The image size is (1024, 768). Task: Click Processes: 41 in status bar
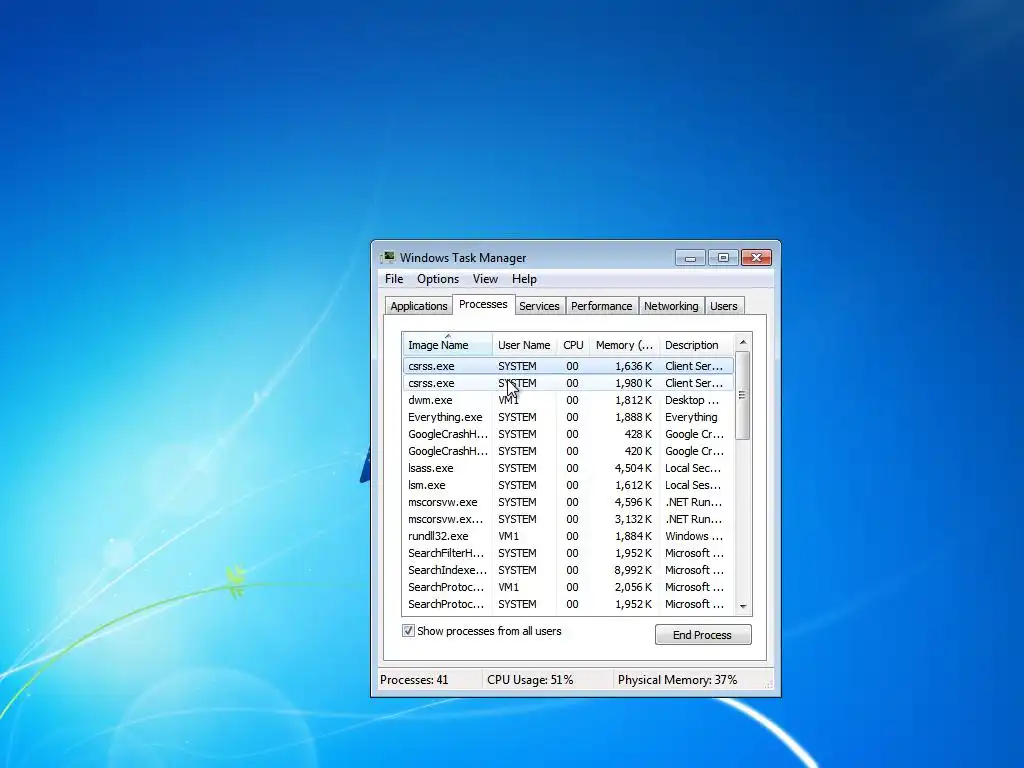pyautogui.click(x=414, y=680)
